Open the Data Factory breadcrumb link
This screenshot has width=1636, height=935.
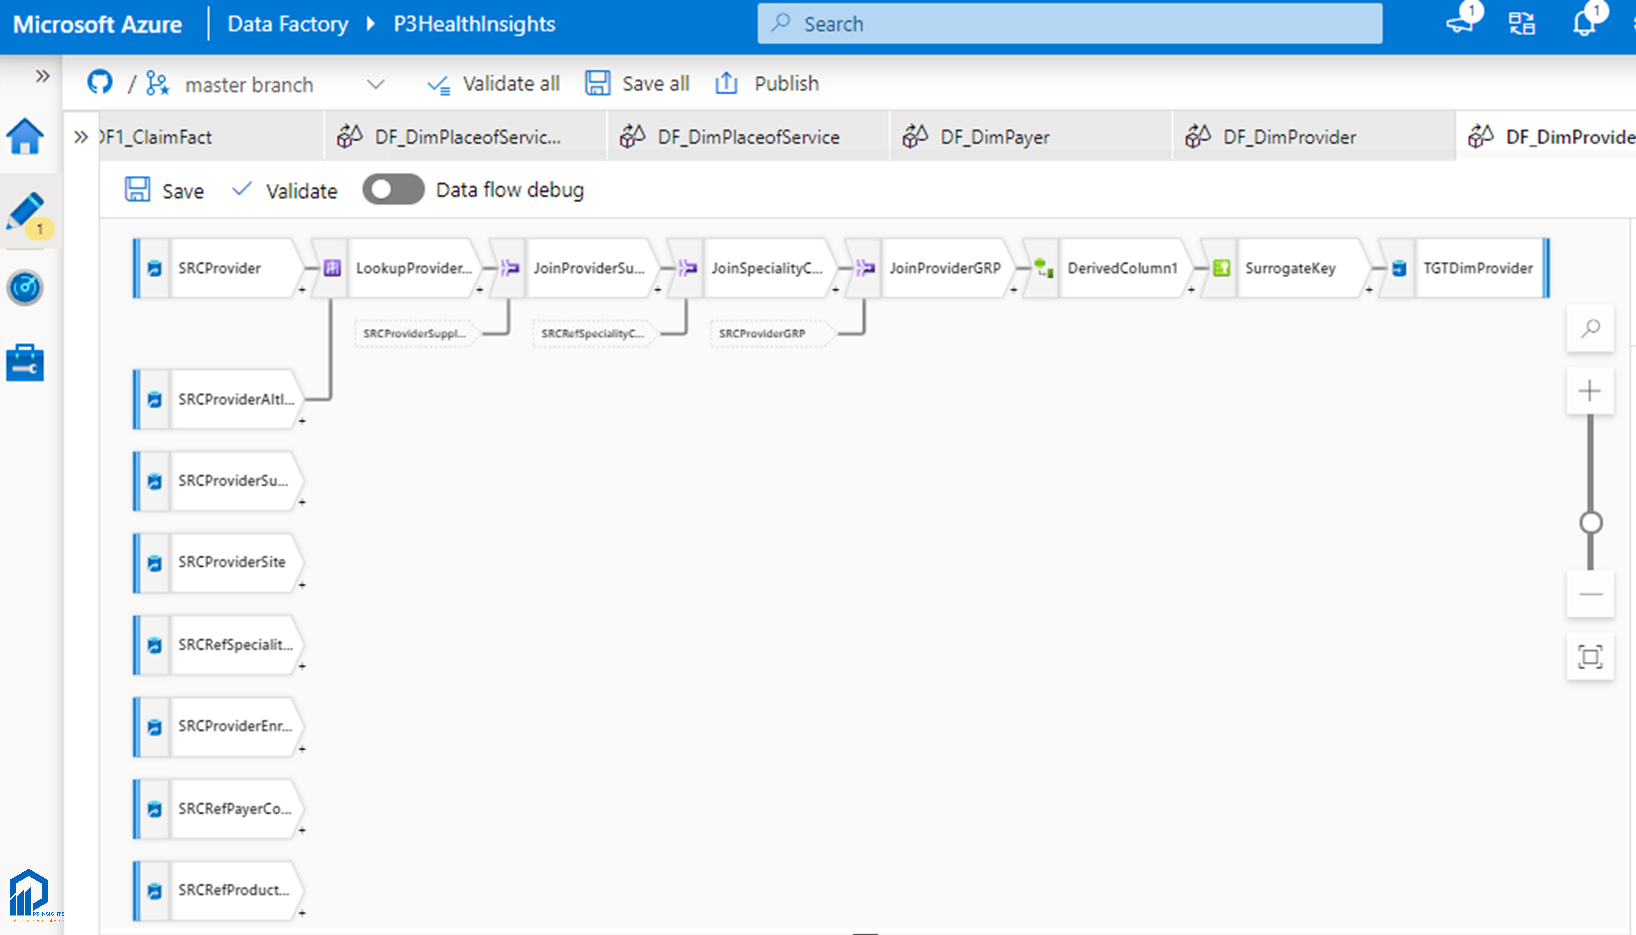288,24
